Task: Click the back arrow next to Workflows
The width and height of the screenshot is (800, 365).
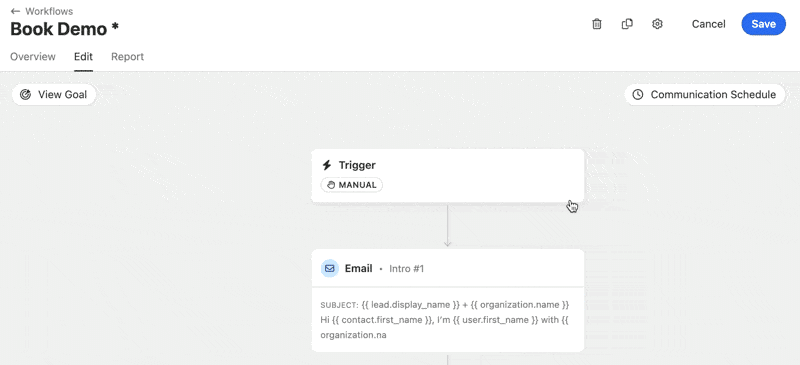Action: coord(15,11)
